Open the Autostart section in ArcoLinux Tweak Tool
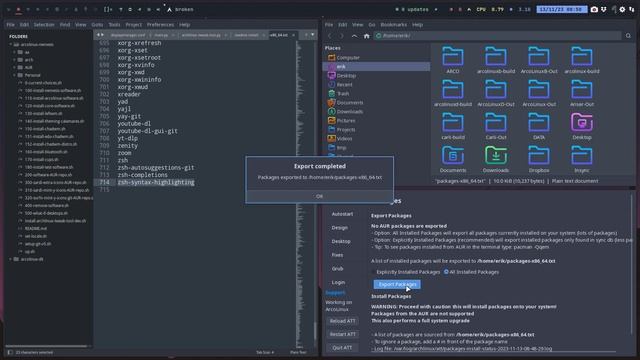The height and width of the screenshot is (360, 640). tap(342, 214)
